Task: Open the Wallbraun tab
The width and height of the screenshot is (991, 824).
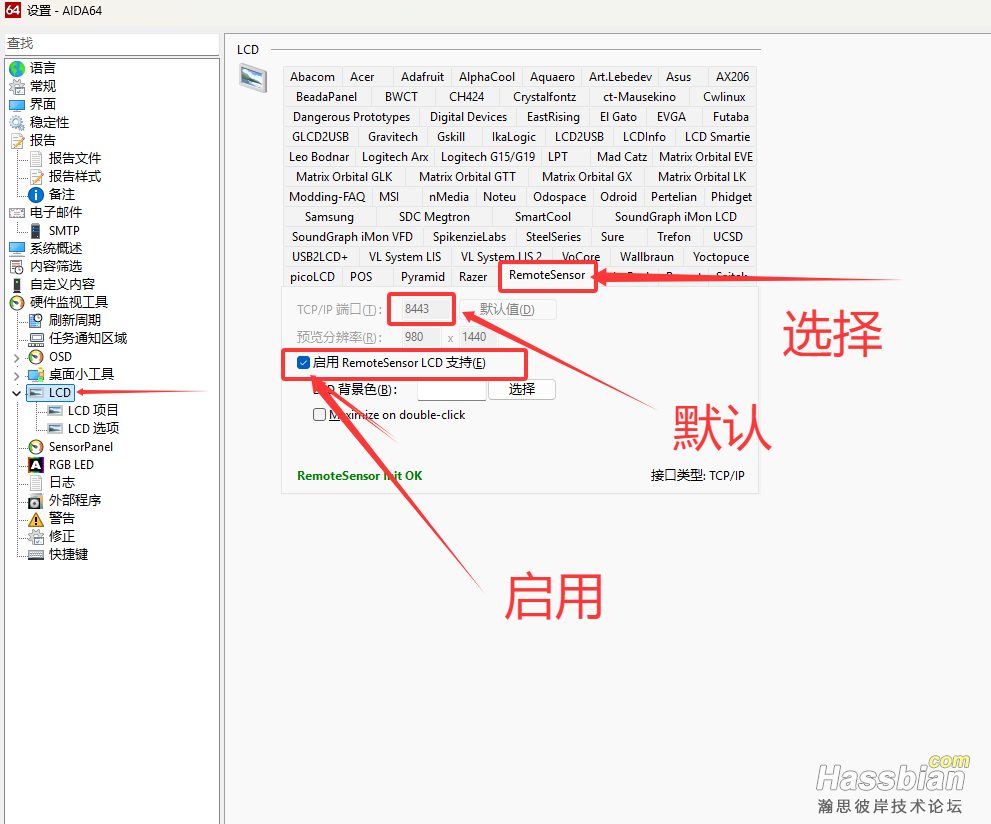Action: (x=647, y=257)
